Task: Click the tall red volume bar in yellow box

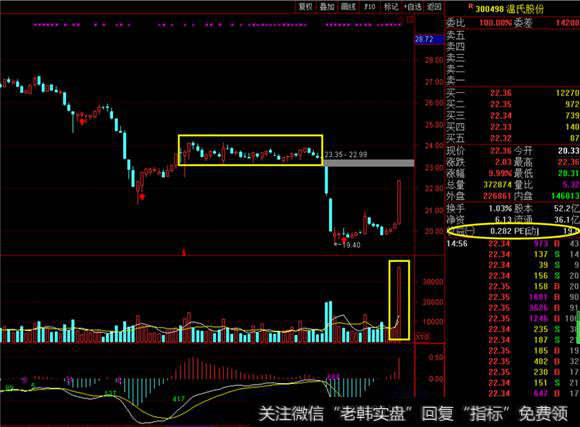Action: tap(399, 303)
